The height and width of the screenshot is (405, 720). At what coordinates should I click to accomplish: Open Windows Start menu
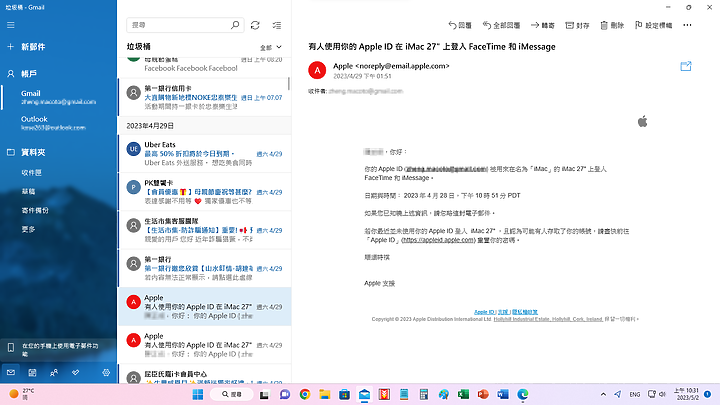[198, 394]
